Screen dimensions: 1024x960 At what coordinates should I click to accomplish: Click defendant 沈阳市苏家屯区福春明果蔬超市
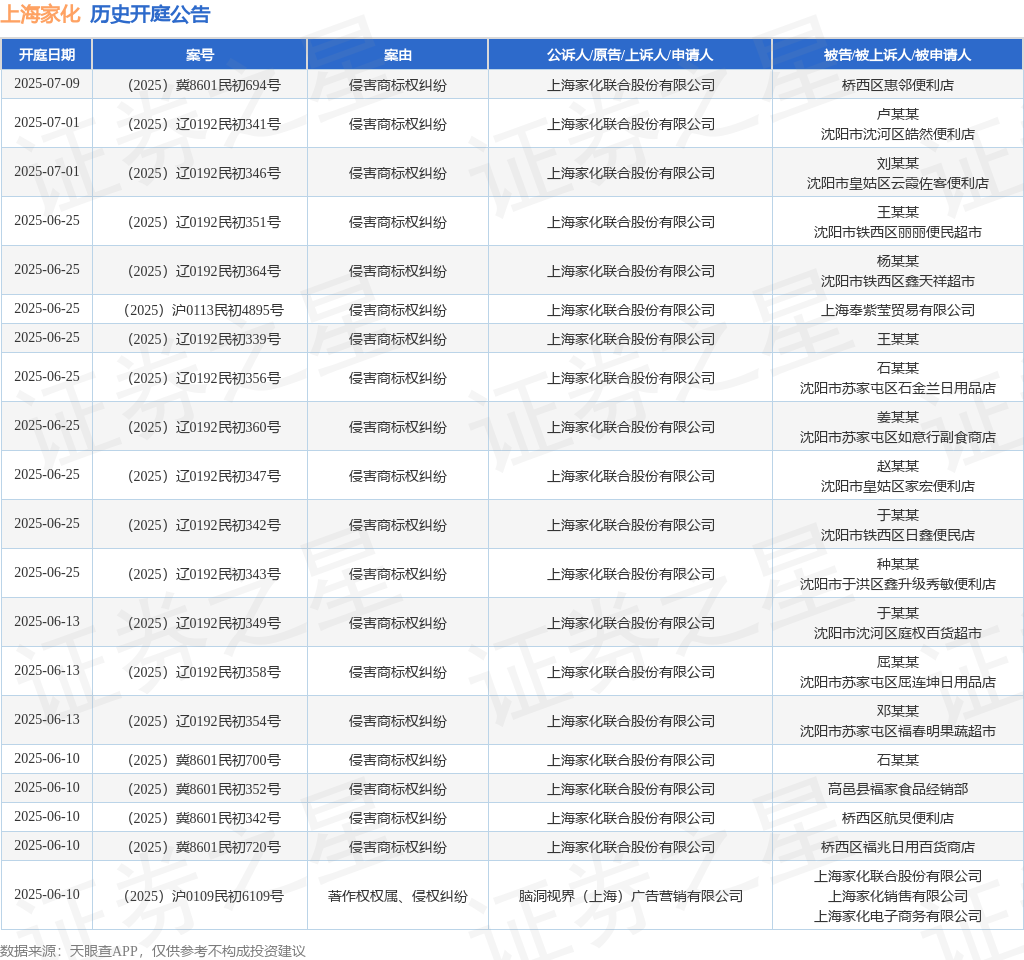click(x=897, y=731)
